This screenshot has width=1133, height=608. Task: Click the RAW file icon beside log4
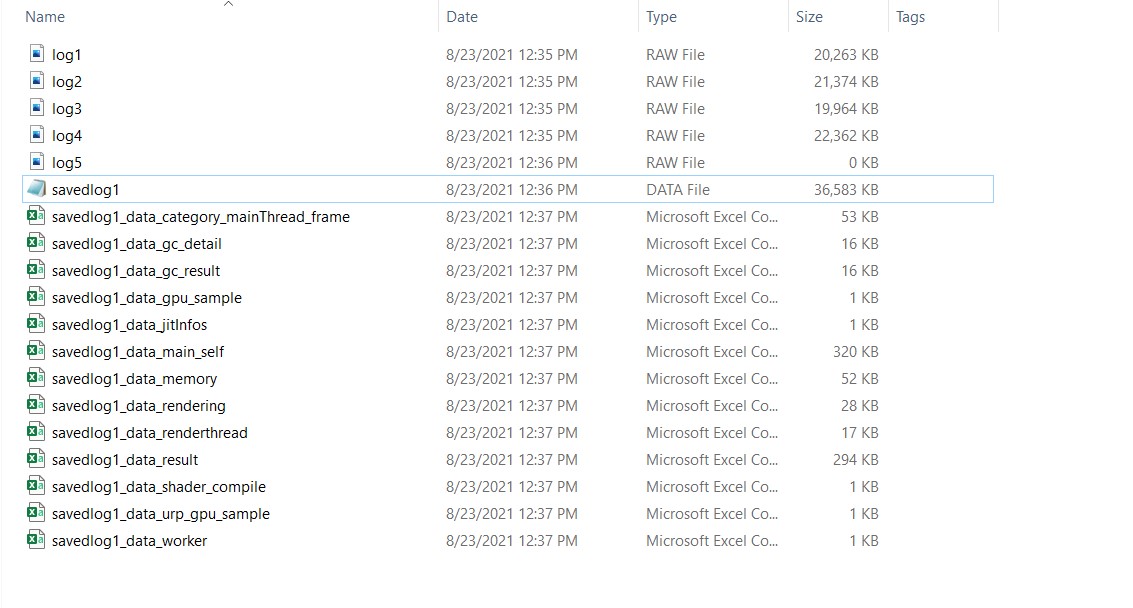[x=38, y=135]
